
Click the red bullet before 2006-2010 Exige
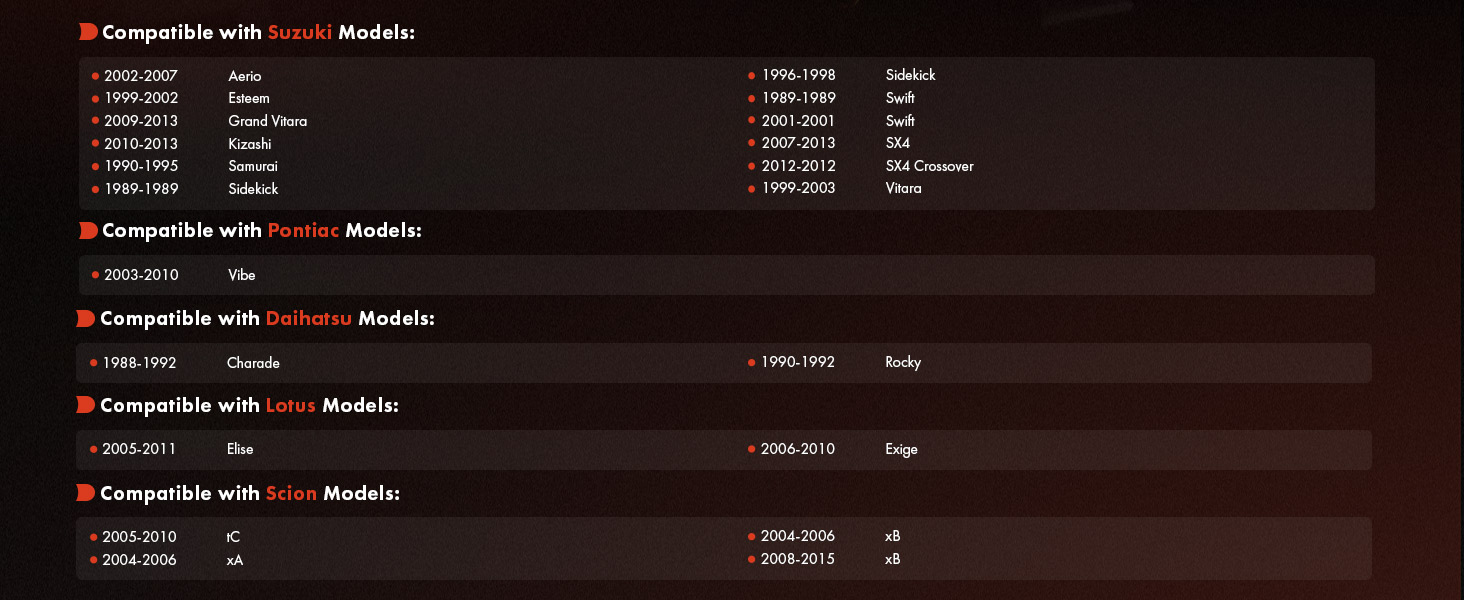[752, 450]
